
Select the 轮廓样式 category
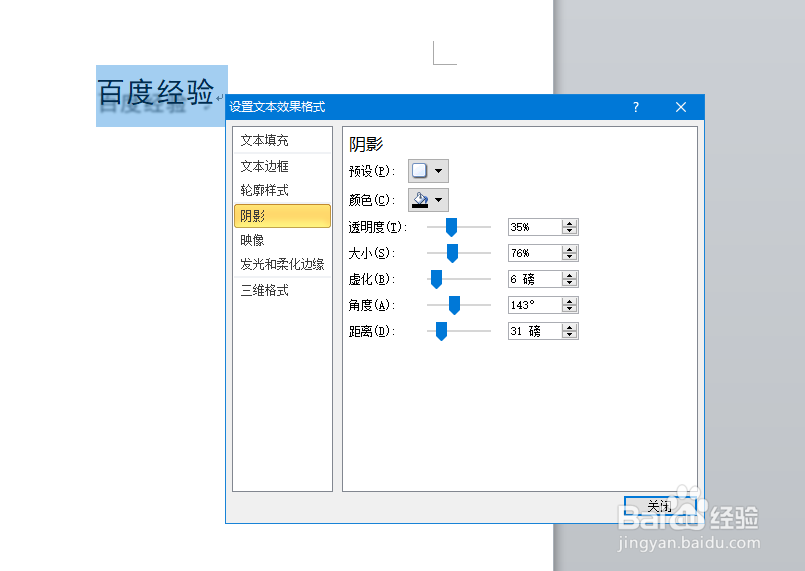coord(282,191)
